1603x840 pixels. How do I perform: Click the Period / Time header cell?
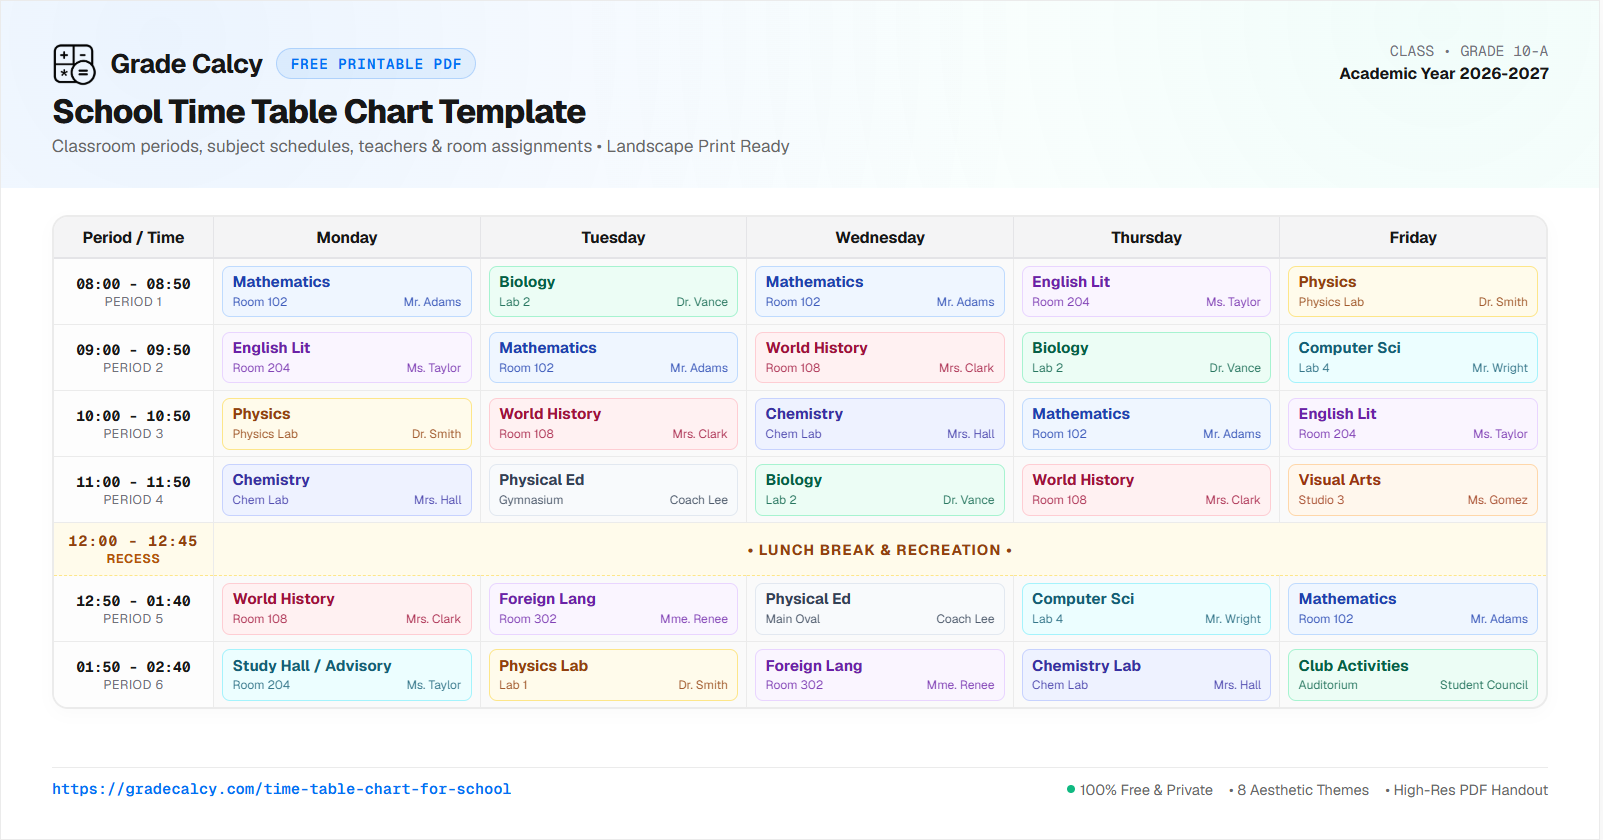pyautogui.click(x=133, y=238)
